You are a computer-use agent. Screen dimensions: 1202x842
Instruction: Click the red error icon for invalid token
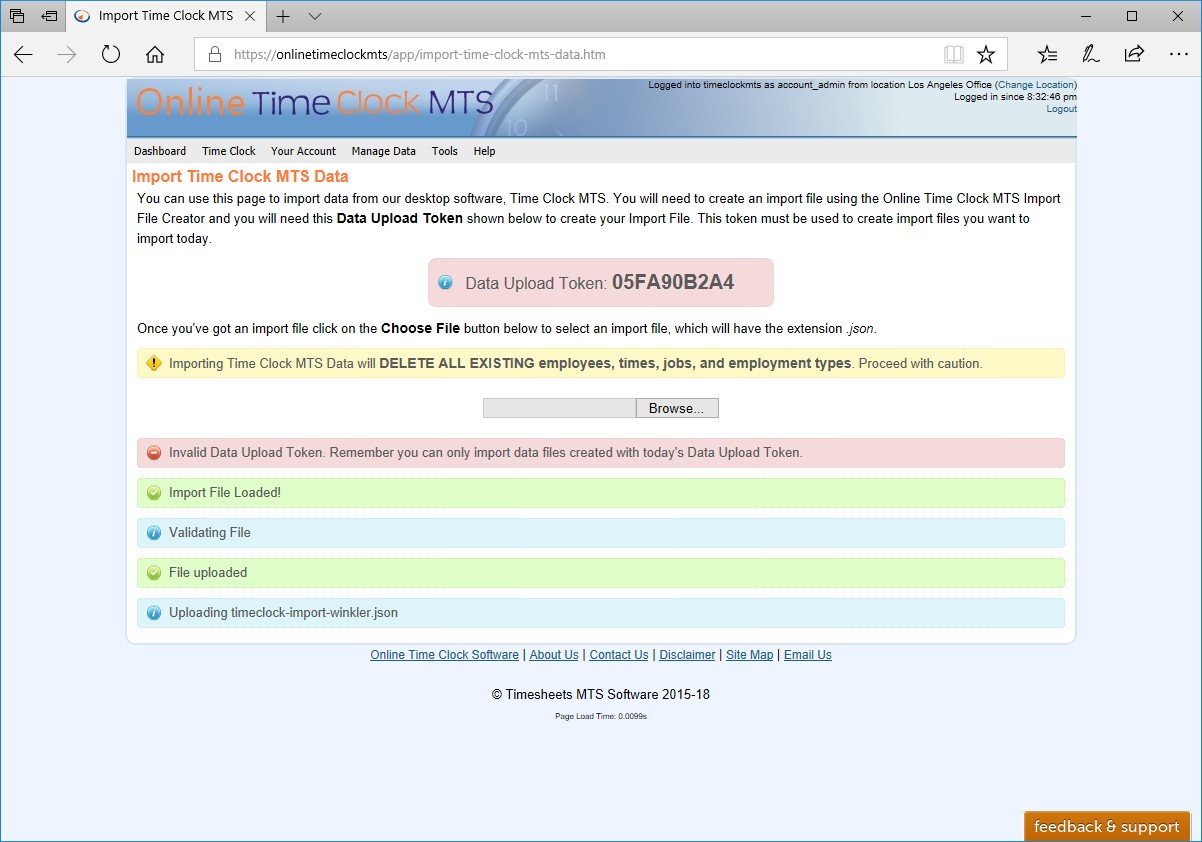coord(153,453)
